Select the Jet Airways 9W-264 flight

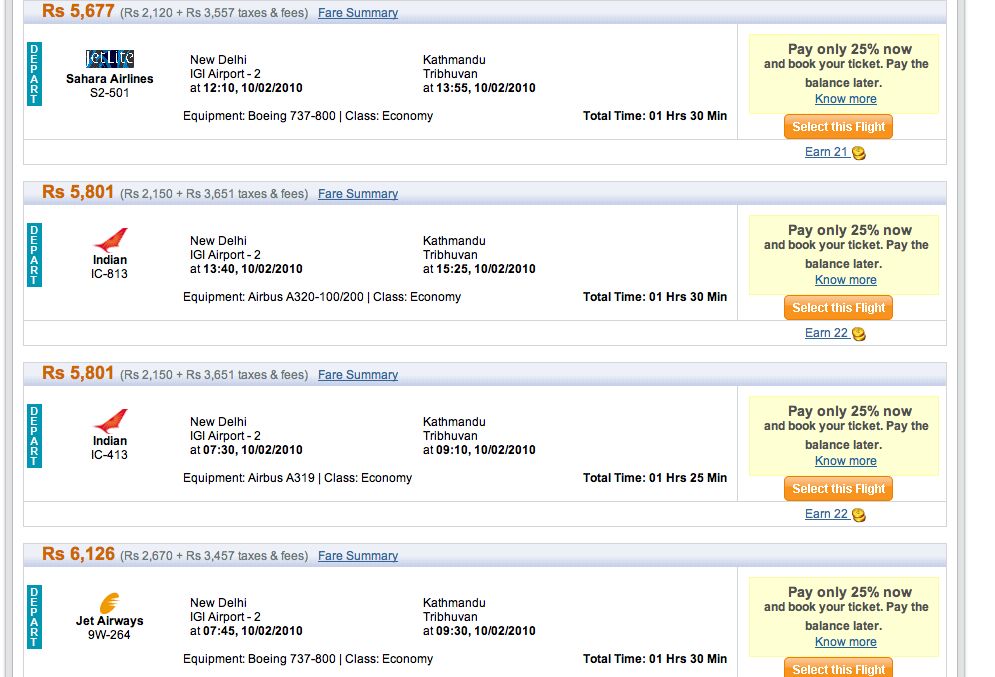[x=838, y=668]
